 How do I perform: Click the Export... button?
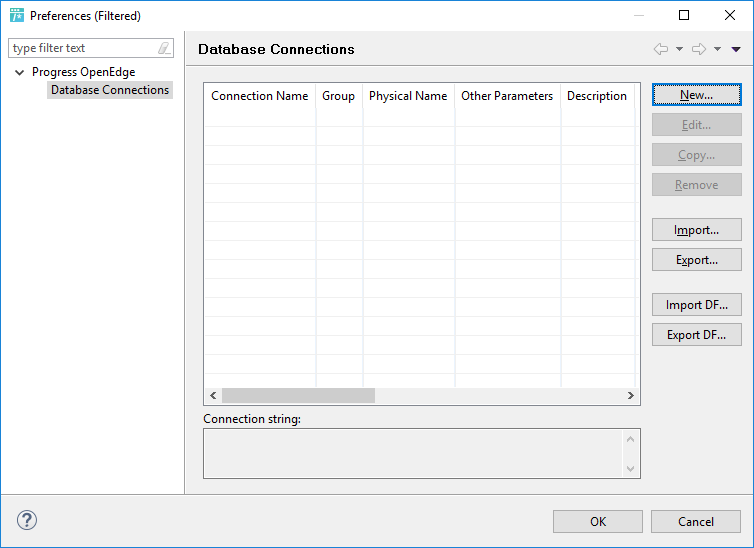[696, 260]
